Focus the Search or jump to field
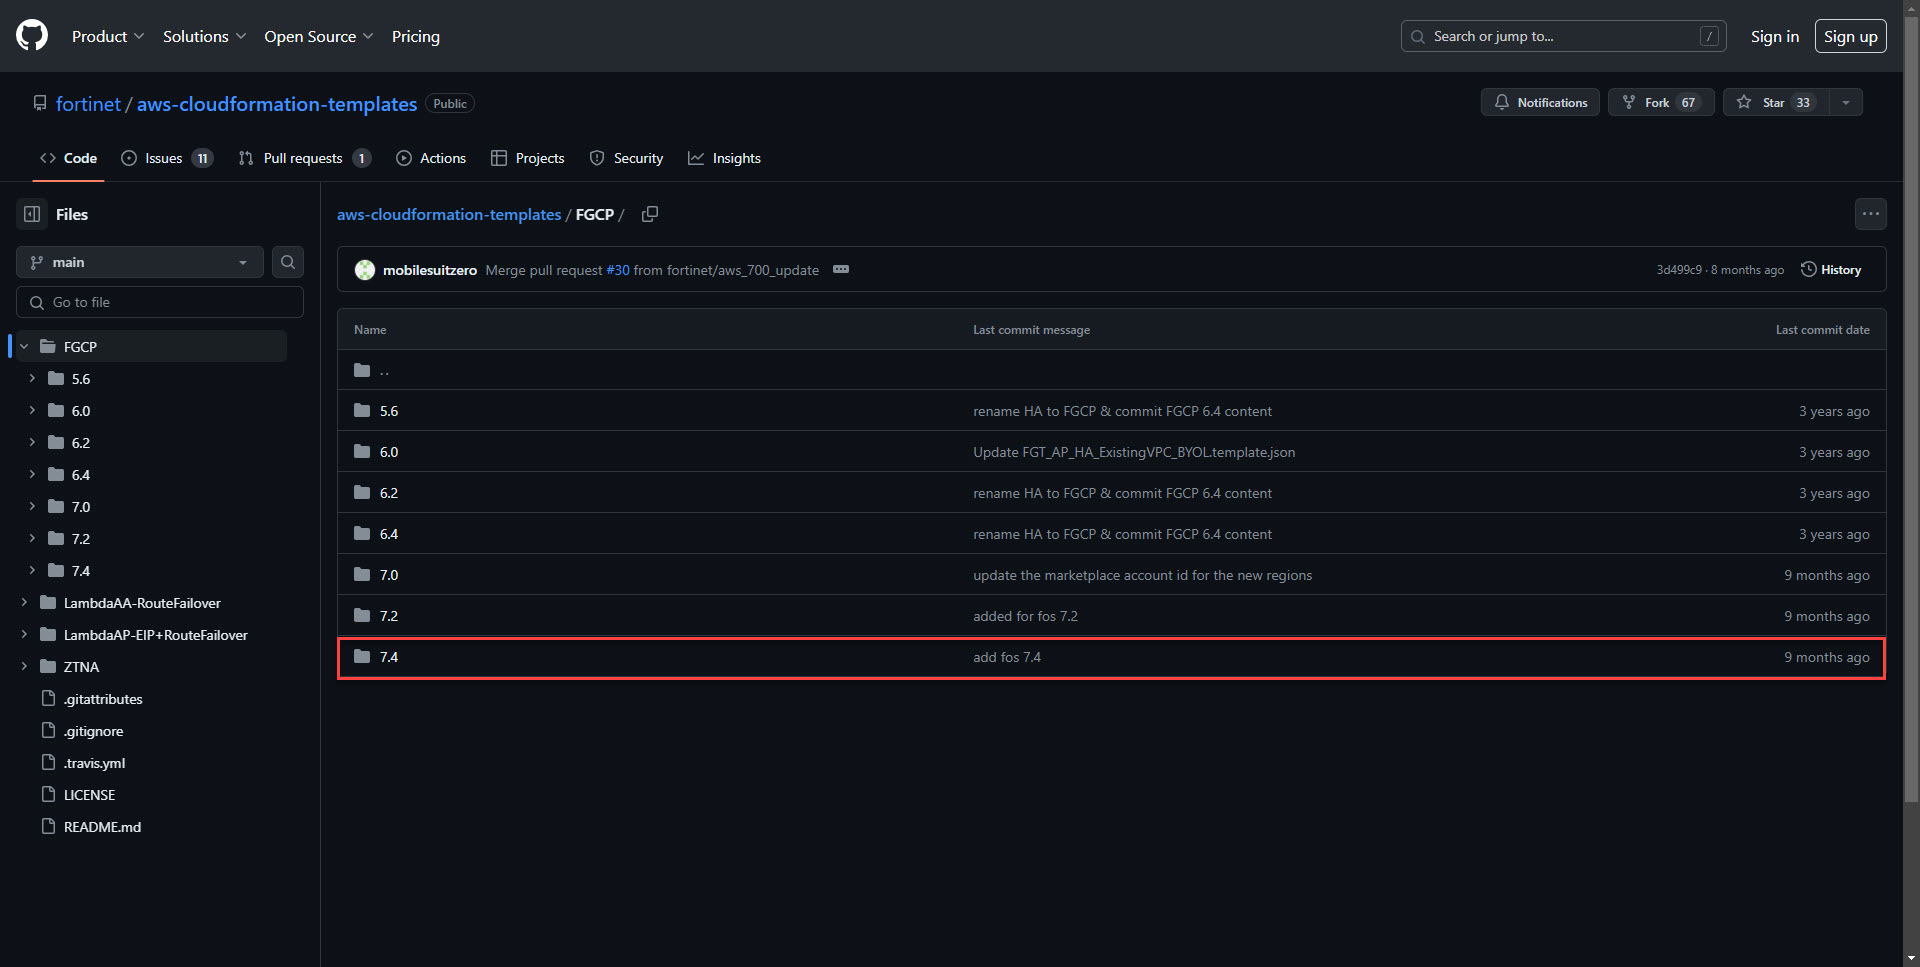The height and width of the screenshot is (967, 1920). coord(1563,36)
